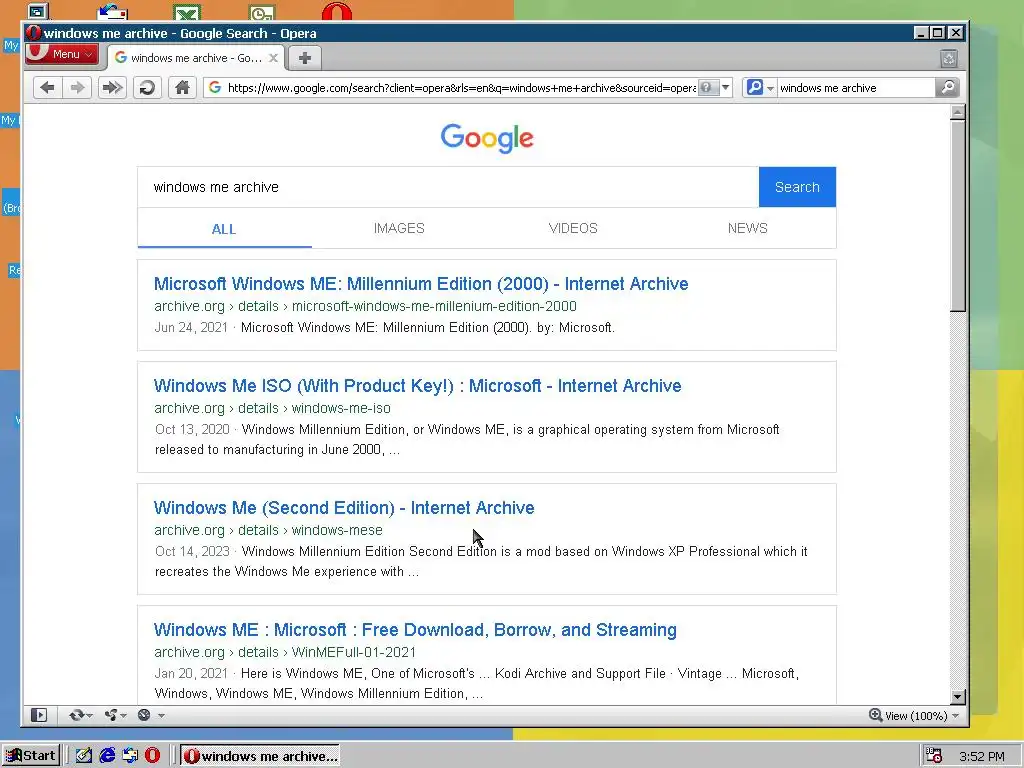Launch Internet Explorer from Quick Launch
Viewport: 1024px width, 768px height.
point(107,756)
